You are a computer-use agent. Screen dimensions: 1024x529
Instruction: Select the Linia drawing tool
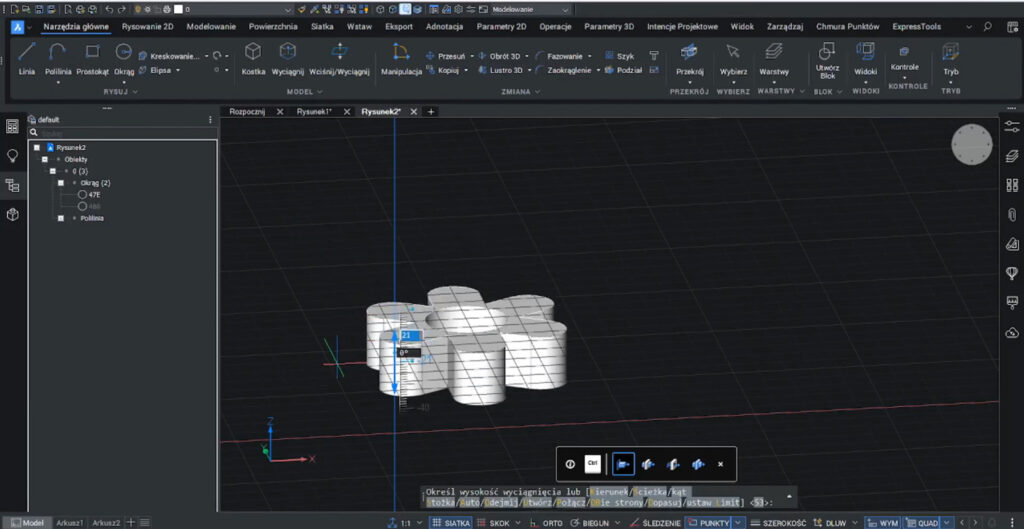(x=27, y=59)
